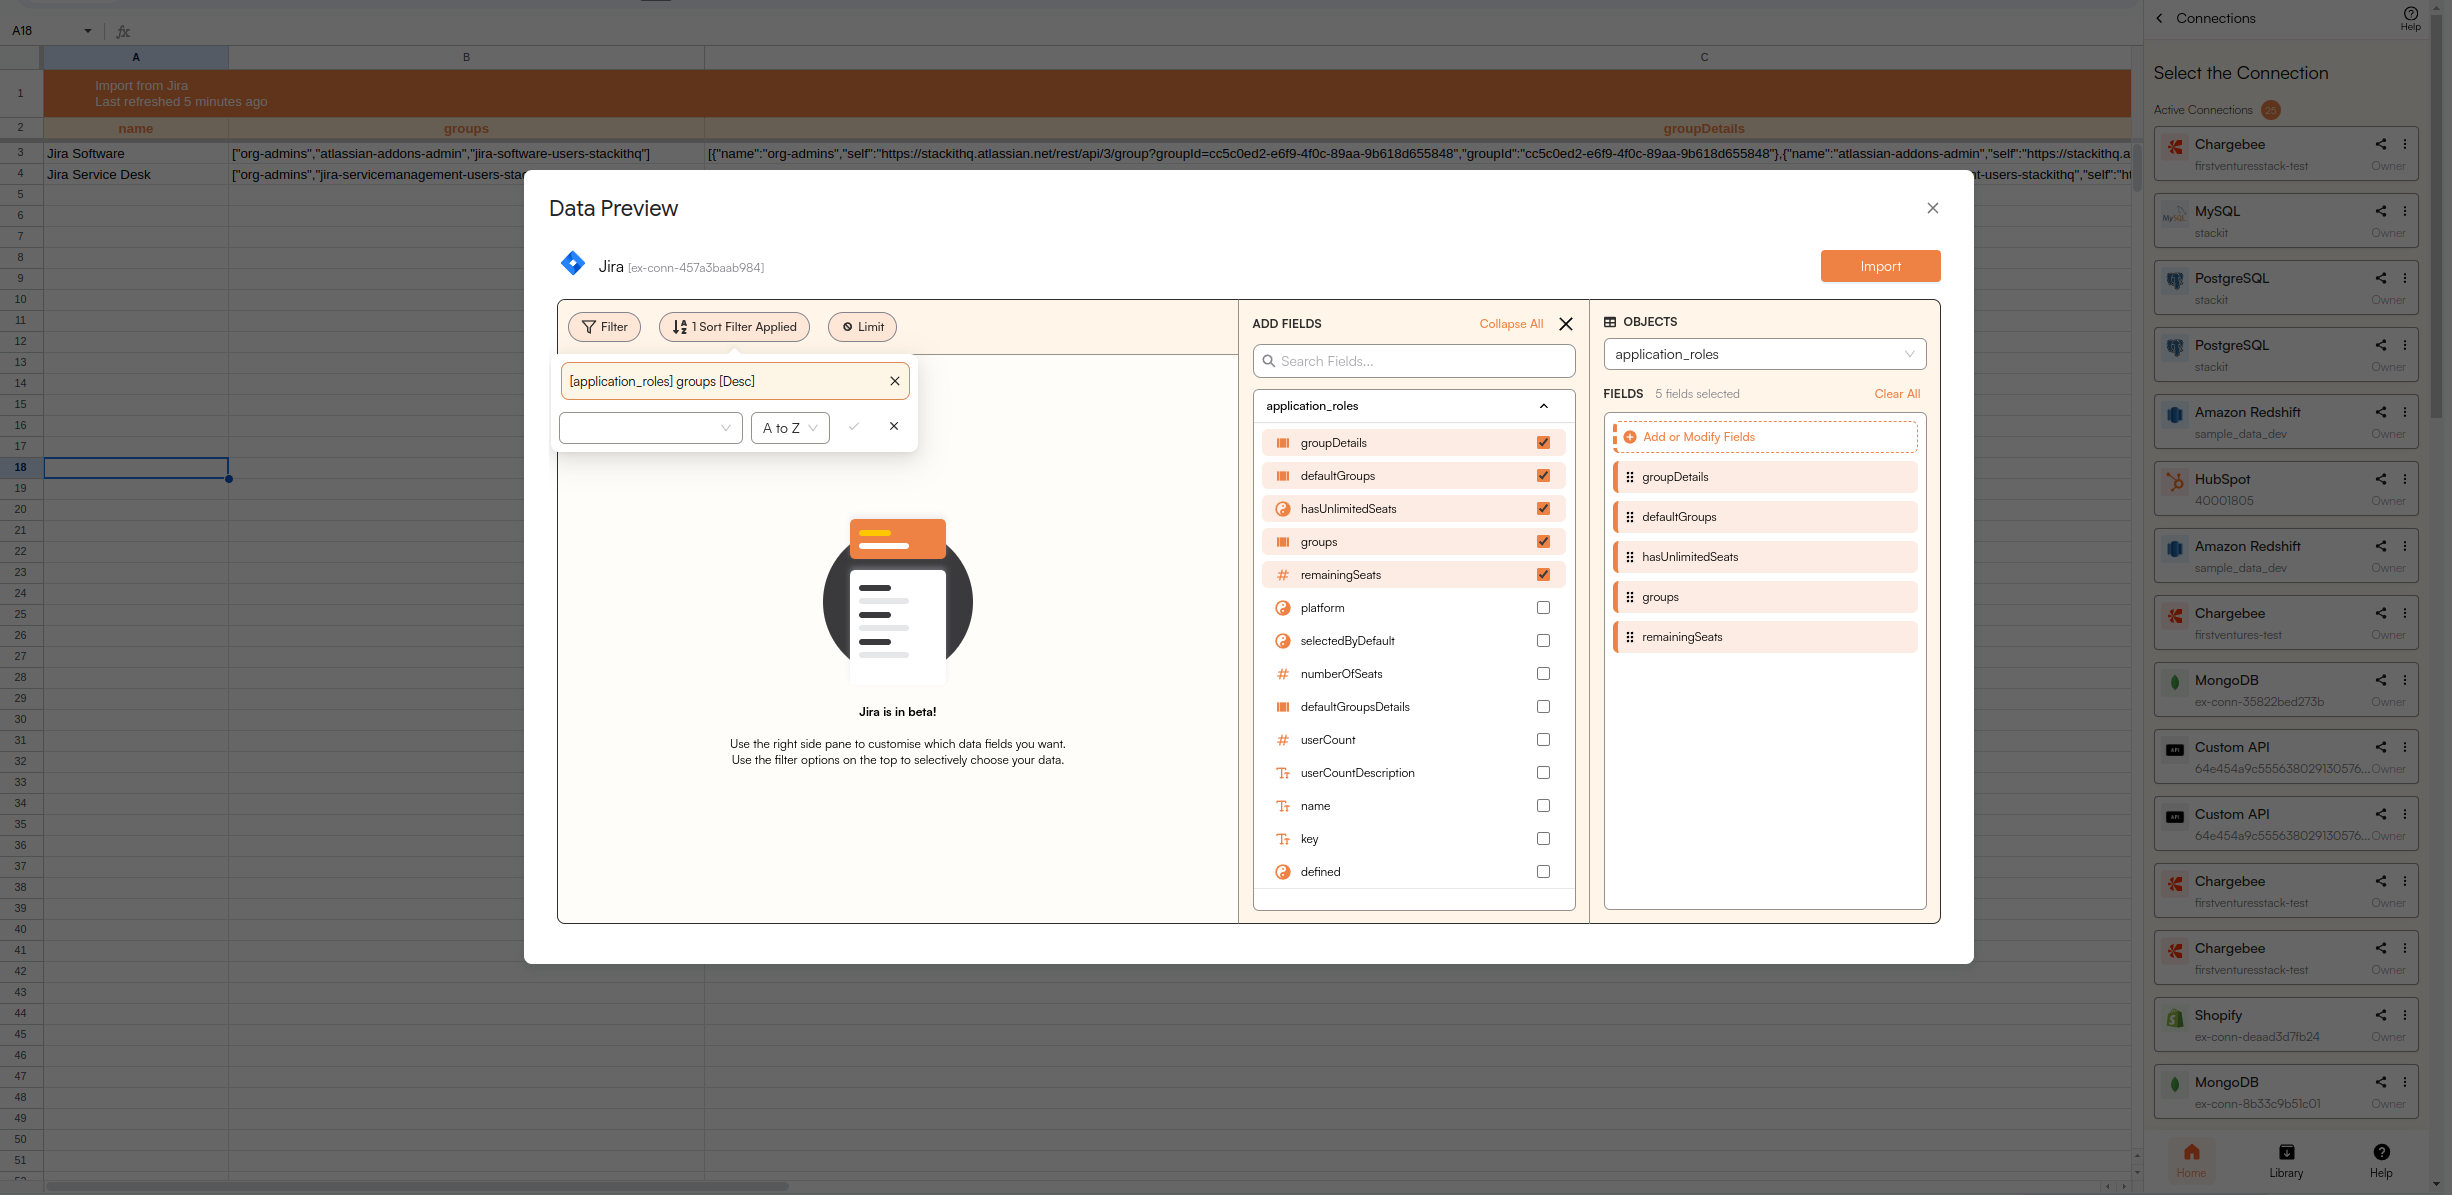
Task: Open the Limit setting
Action: 862,327
